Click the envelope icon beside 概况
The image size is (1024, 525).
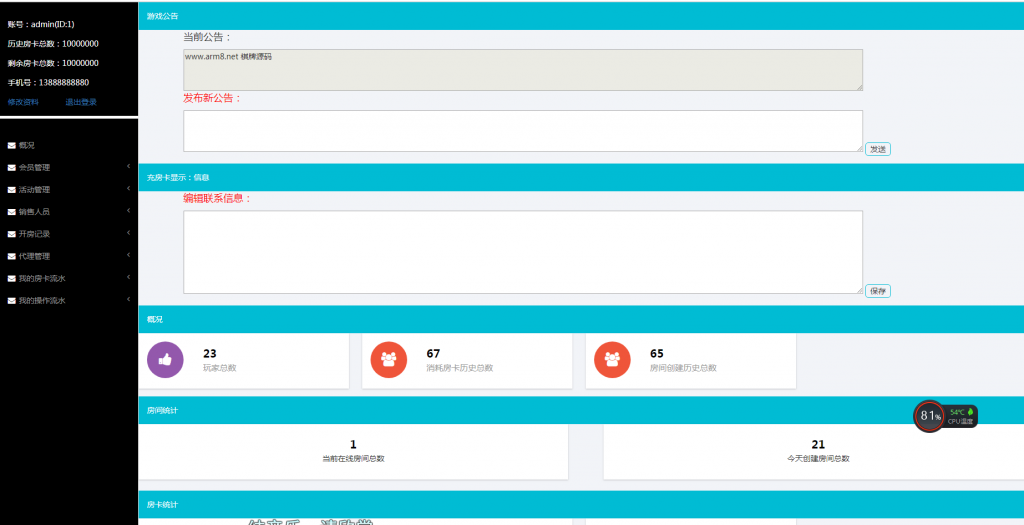[12, 146]
